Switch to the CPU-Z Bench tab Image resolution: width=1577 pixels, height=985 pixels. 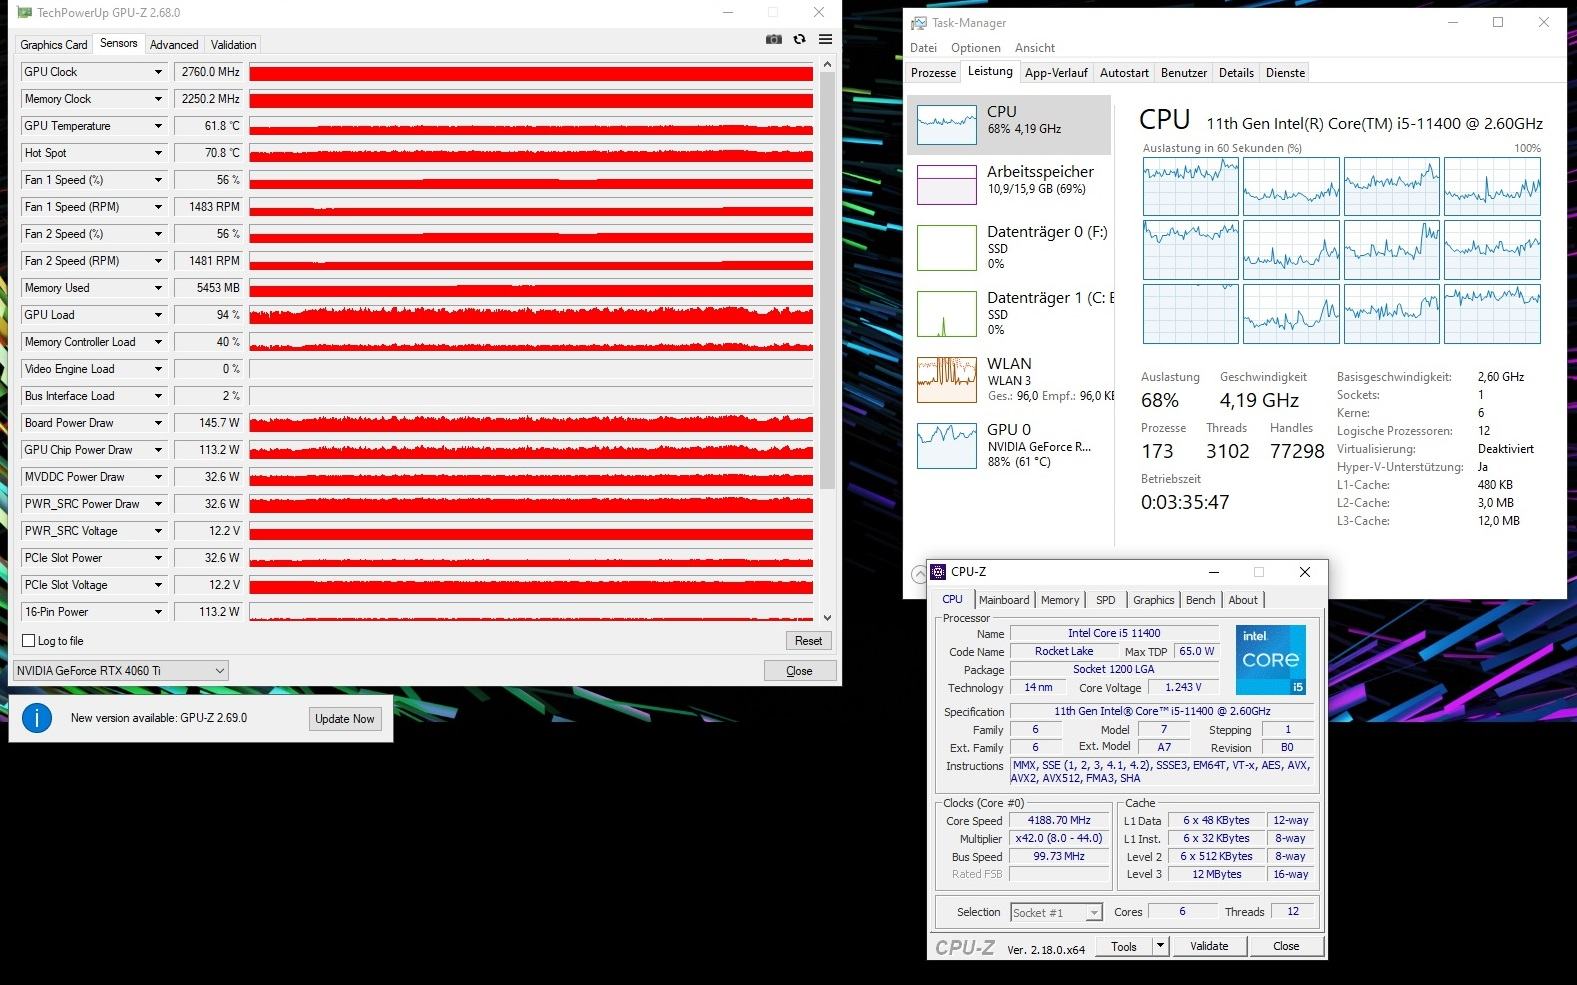coord(1201,600)
